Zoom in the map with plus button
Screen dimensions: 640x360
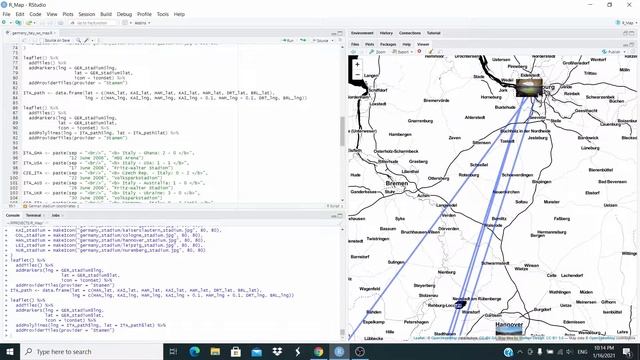click(x=357, y=64)
